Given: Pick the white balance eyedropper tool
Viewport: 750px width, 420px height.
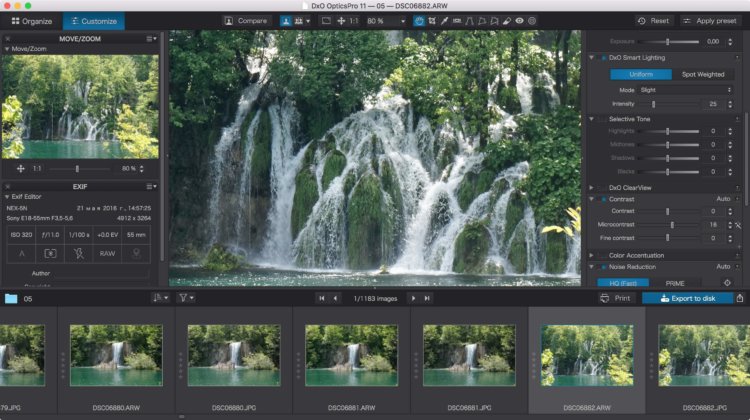Looking at the screenshot, I should tap(444, 21).
